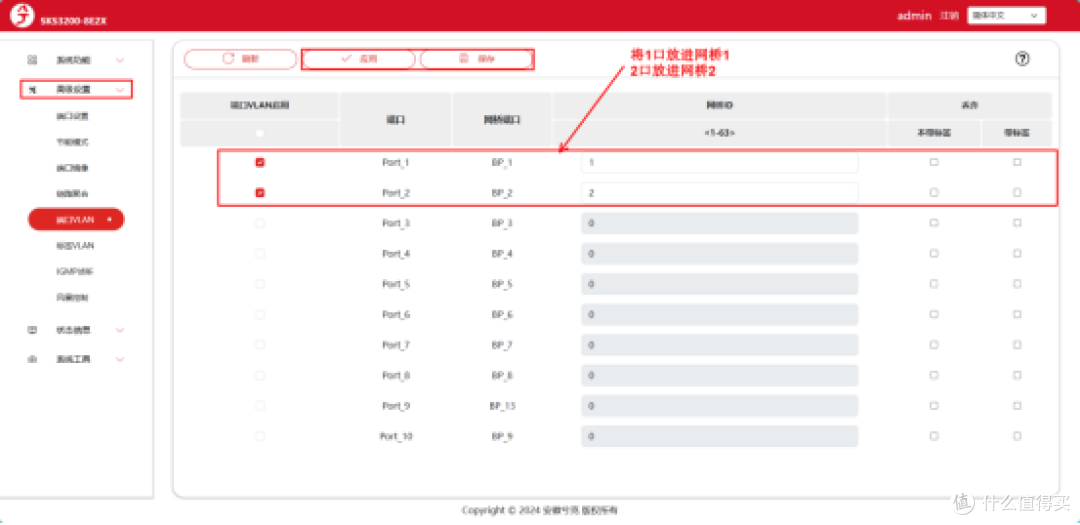
Task: Select the highlighted 端口VLAN sidebar item
Action: pyautogui.click(x=76, y=220)
